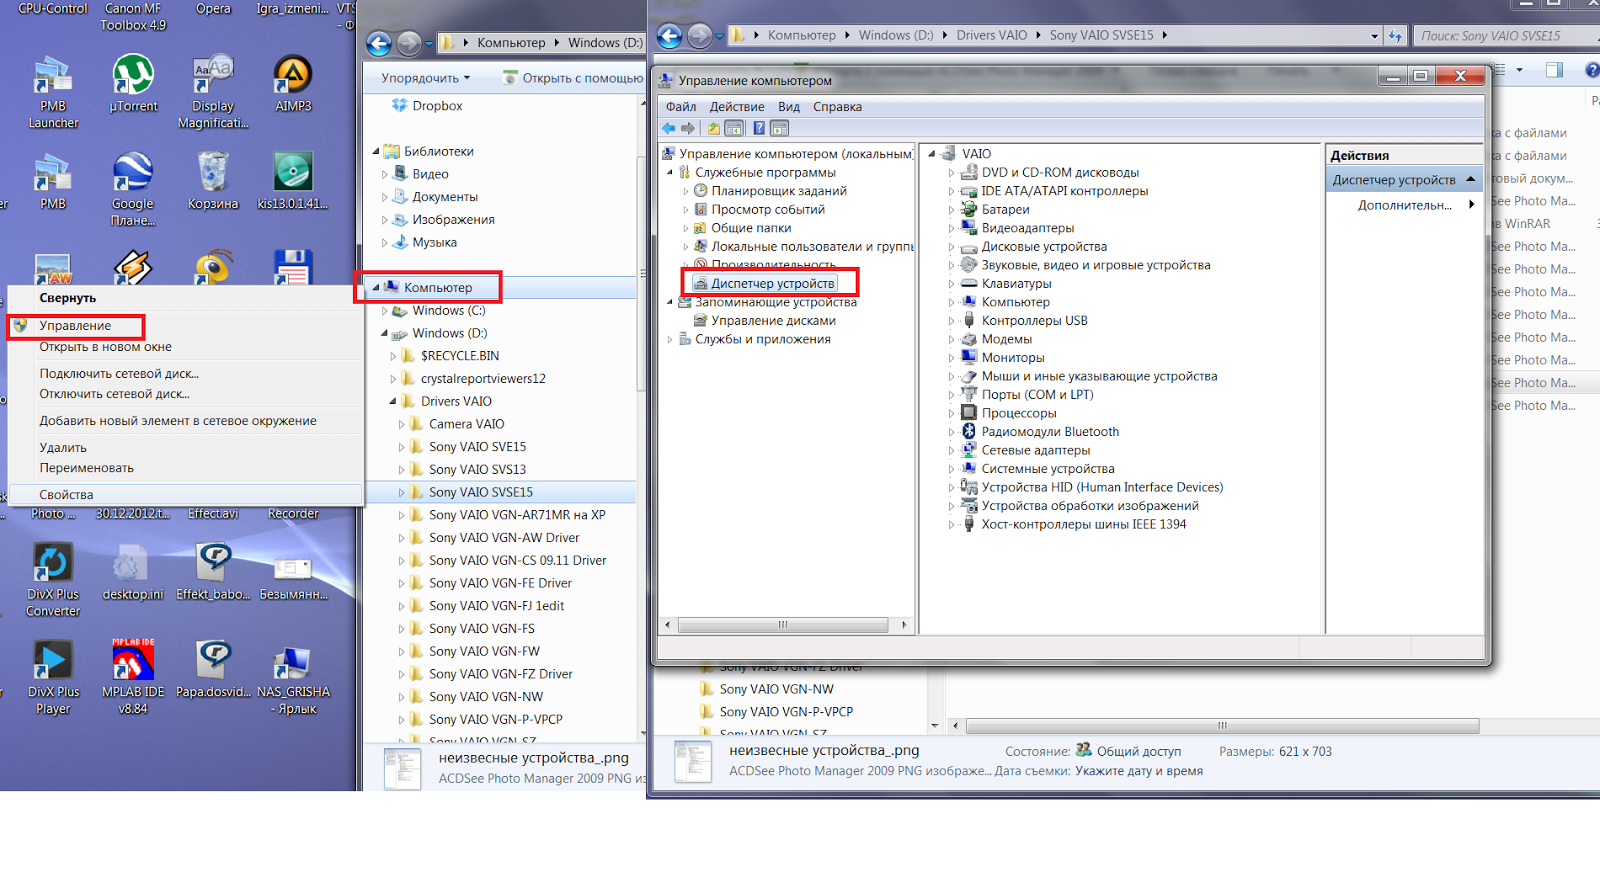Screen dimensions: 1600x888
Task: Open the address bar history dropdown arrow
Action: pos(1374,36)
